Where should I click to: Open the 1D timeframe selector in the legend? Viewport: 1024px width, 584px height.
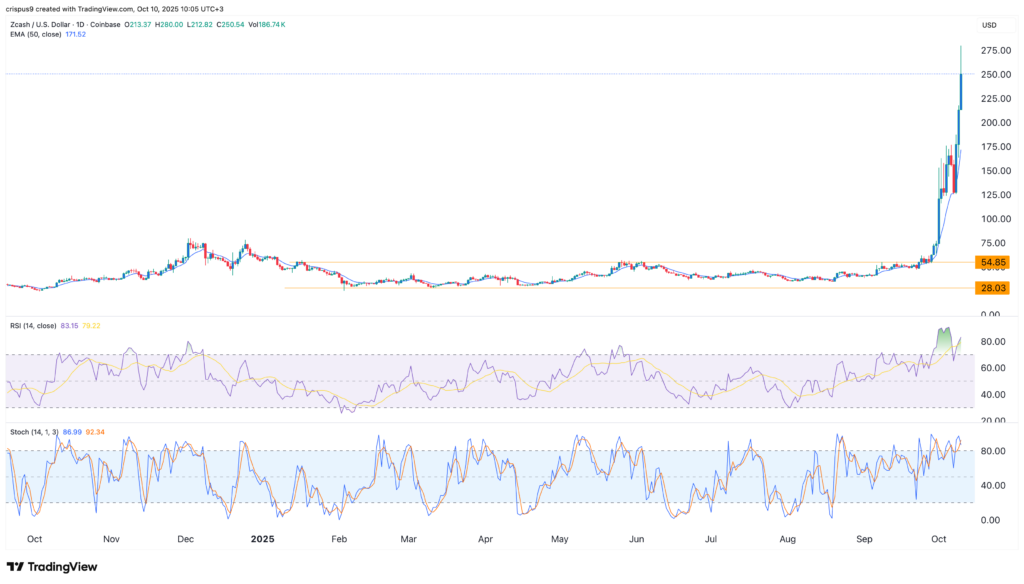pos(78,24)
